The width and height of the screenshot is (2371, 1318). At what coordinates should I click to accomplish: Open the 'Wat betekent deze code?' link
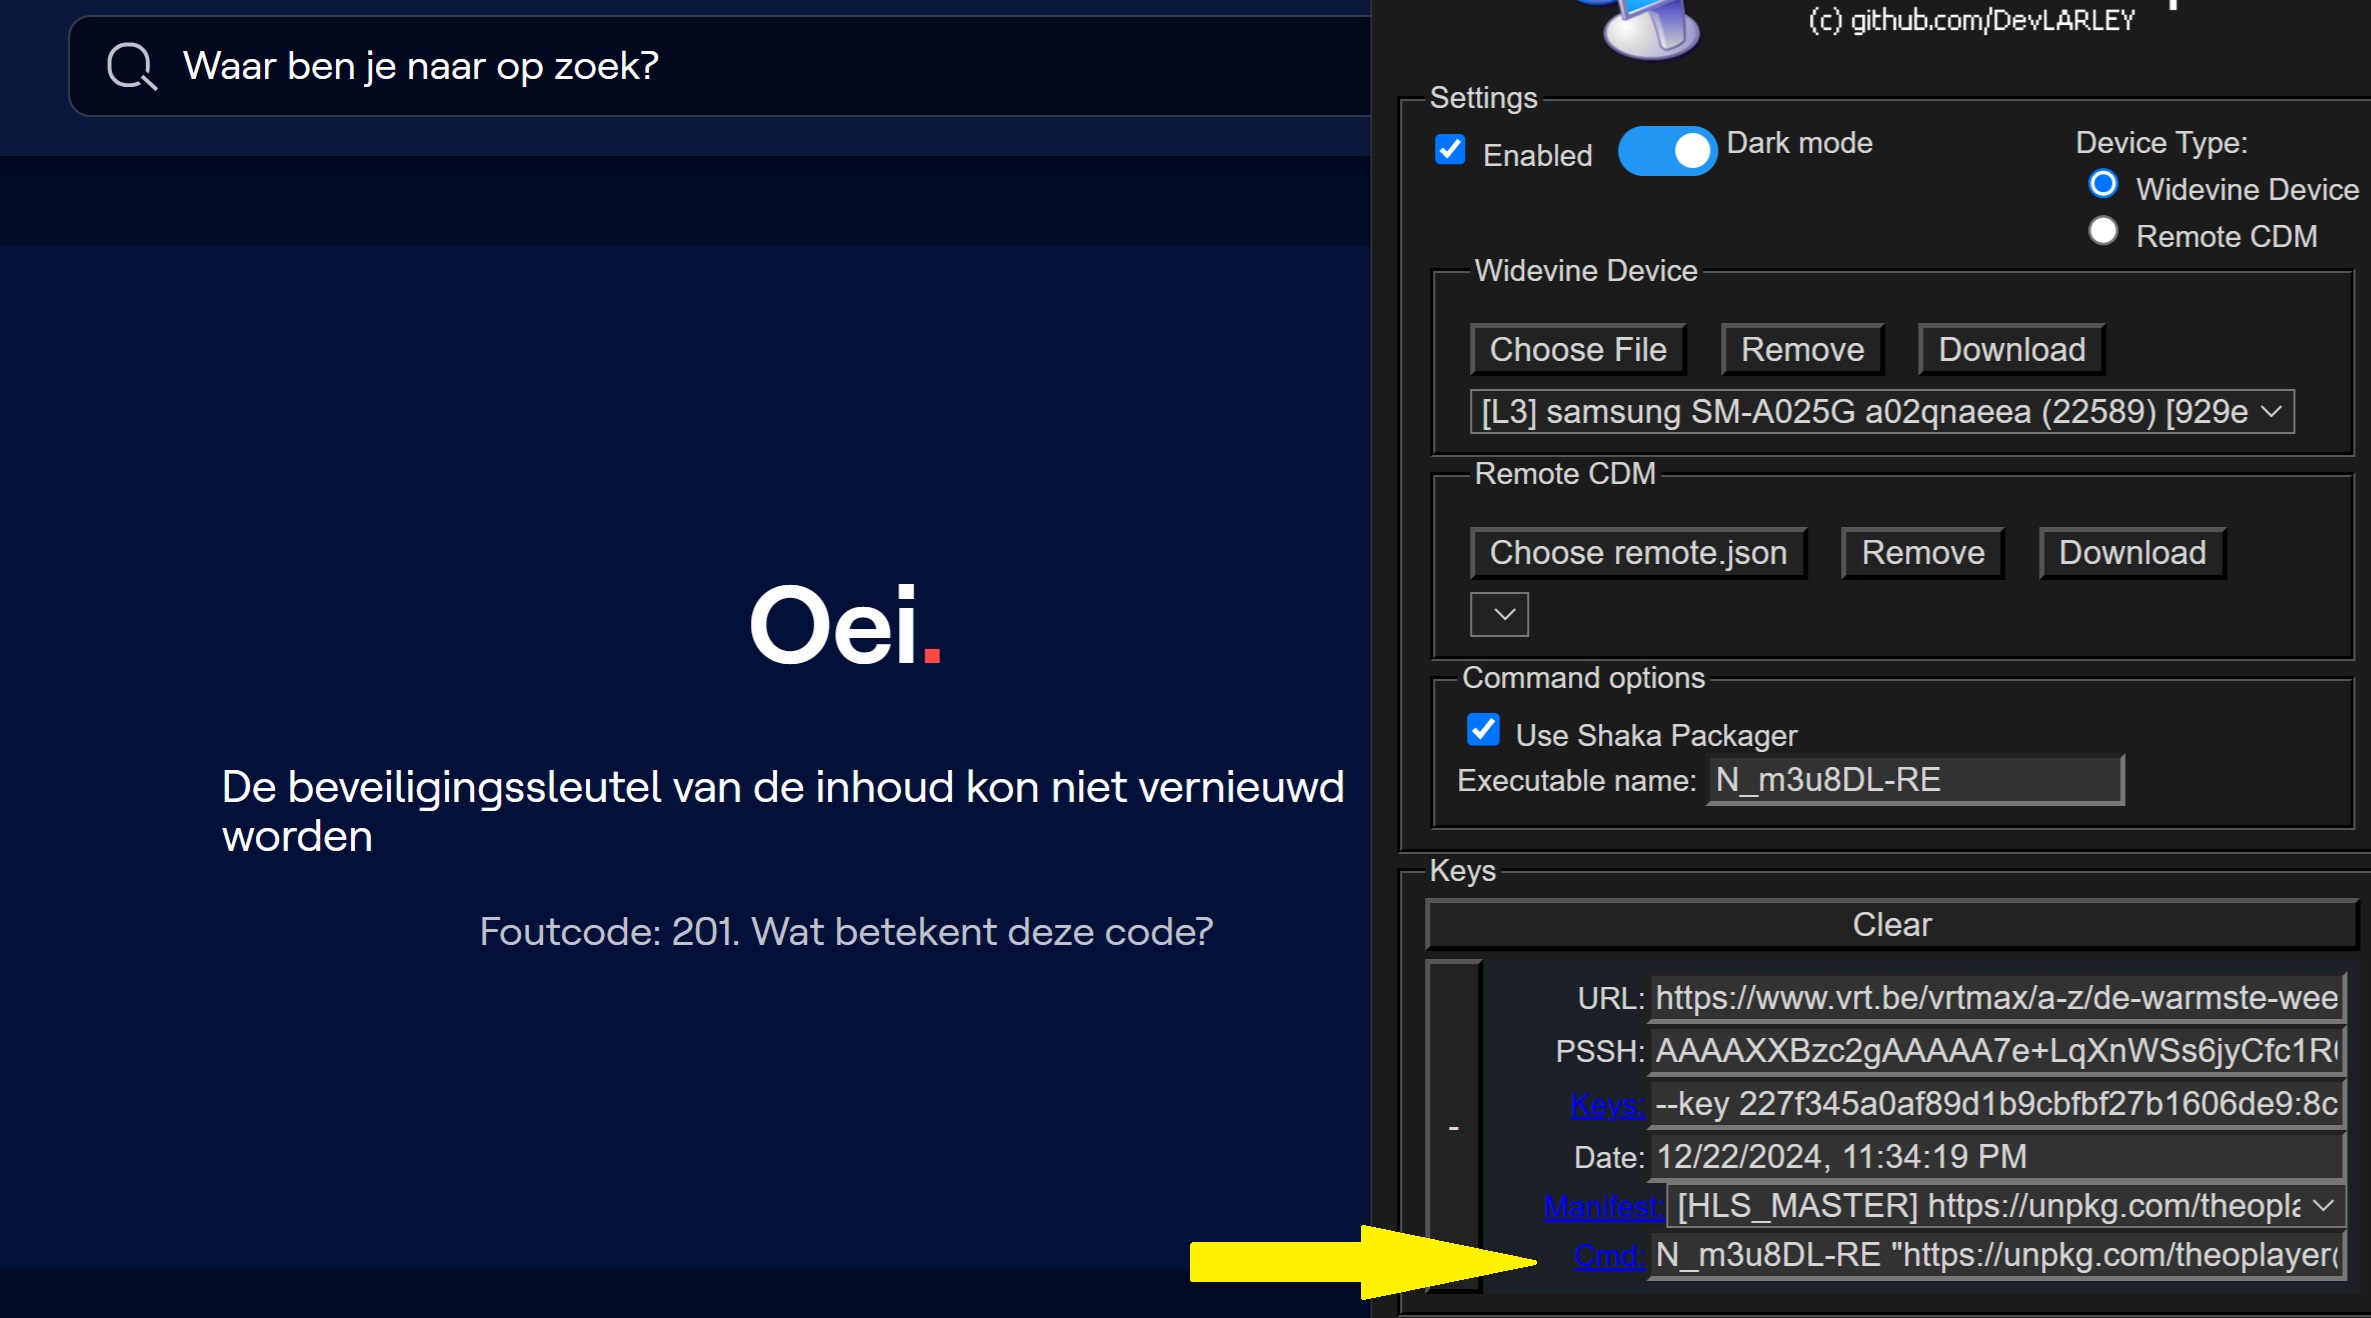click(x=982, y=932)
